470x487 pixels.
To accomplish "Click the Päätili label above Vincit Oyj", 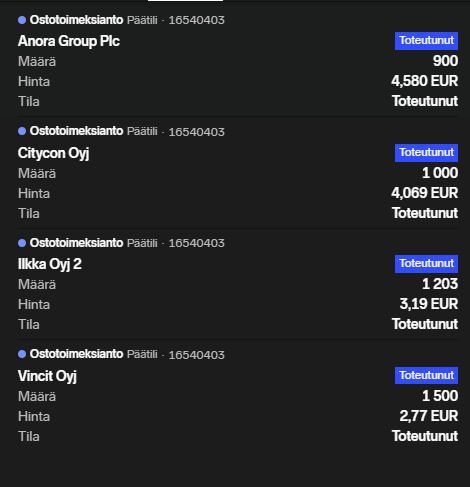I will pos(142,354).
